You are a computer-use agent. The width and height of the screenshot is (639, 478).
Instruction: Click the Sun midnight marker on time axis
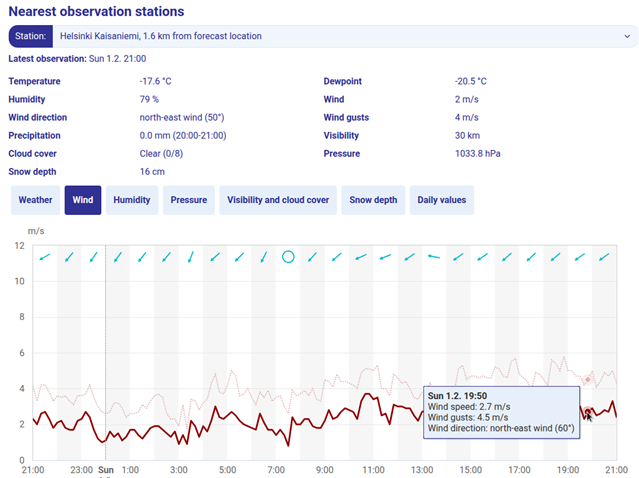(x=105, y=469)
